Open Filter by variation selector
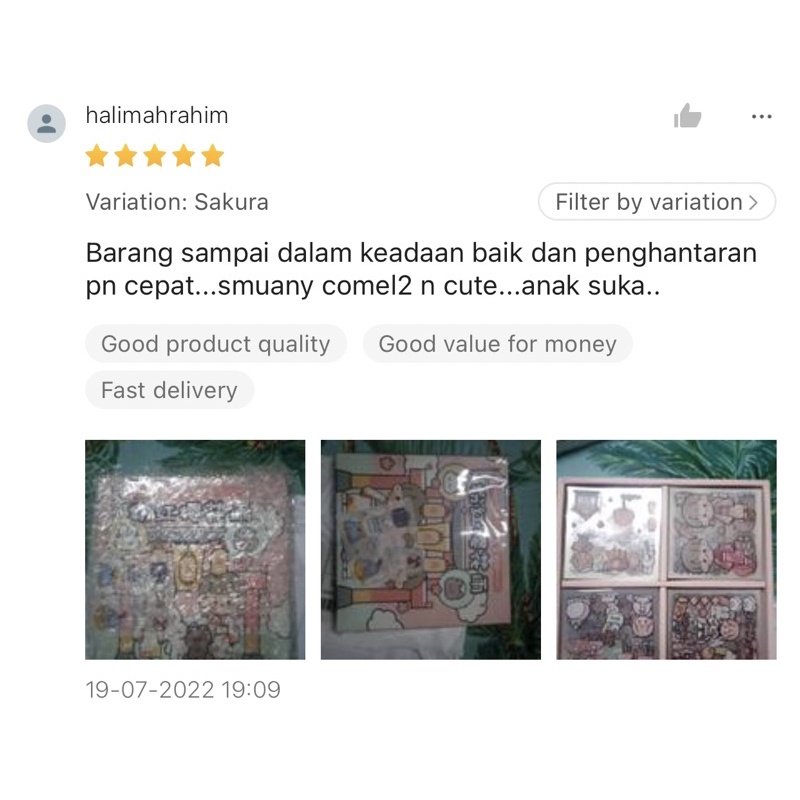Image resolution: width=800 pixels, height=800 pixels. click(x=657, y=202)
